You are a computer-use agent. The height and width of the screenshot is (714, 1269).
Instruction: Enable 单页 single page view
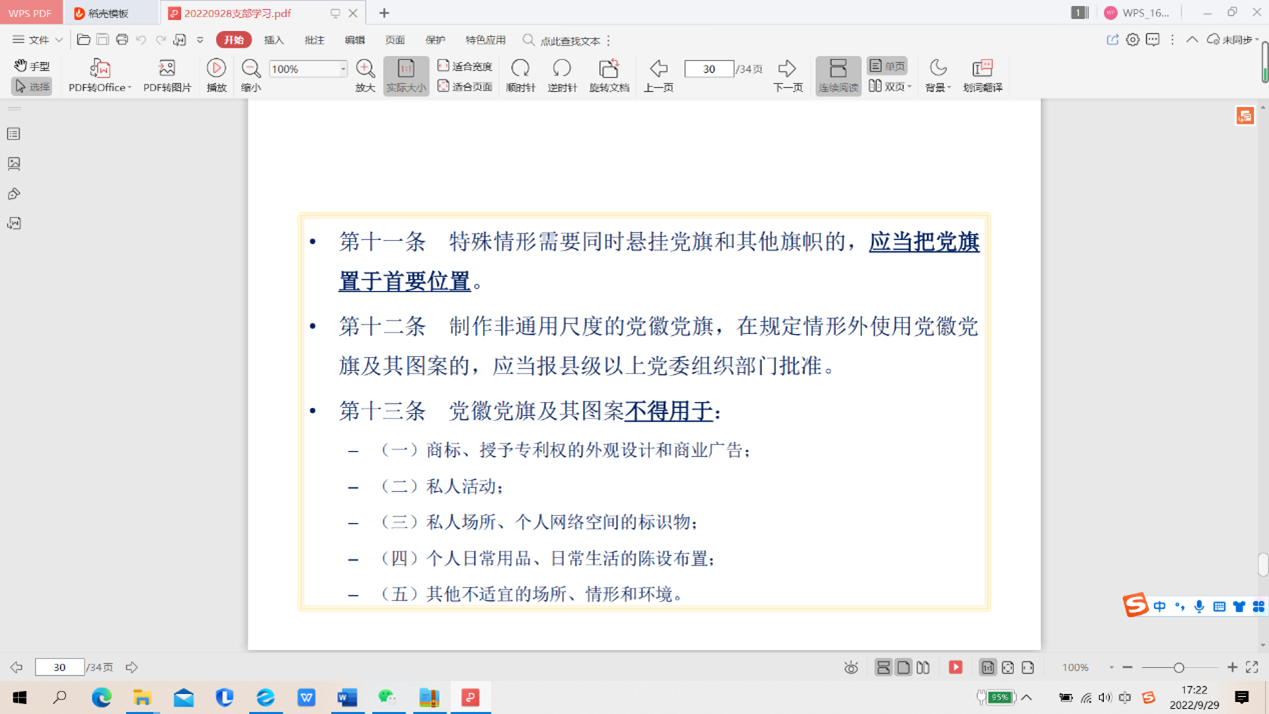[887, 66]
